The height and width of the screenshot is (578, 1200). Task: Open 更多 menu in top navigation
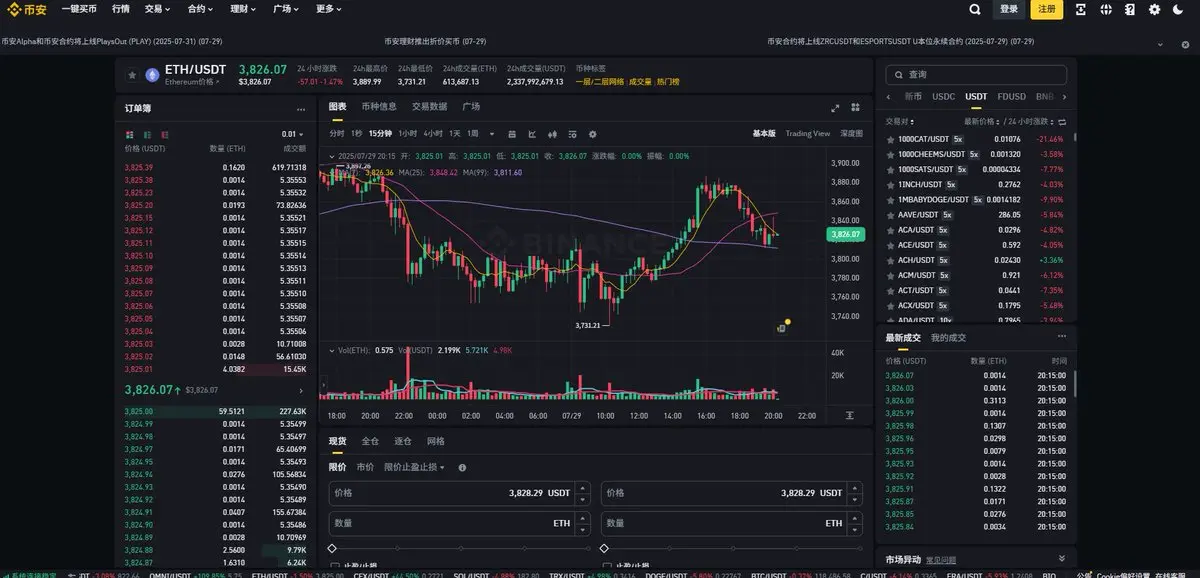[328, 9]
